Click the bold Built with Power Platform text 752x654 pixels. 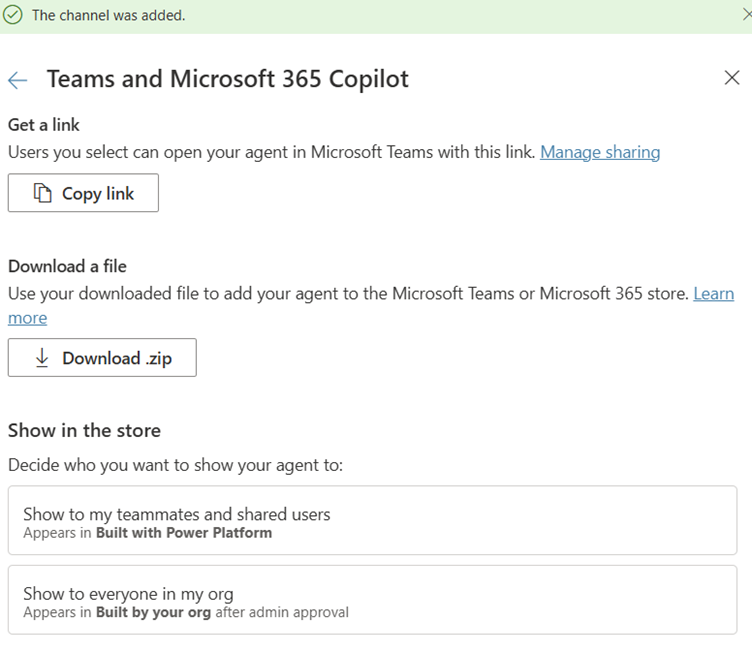pos(184,533)
